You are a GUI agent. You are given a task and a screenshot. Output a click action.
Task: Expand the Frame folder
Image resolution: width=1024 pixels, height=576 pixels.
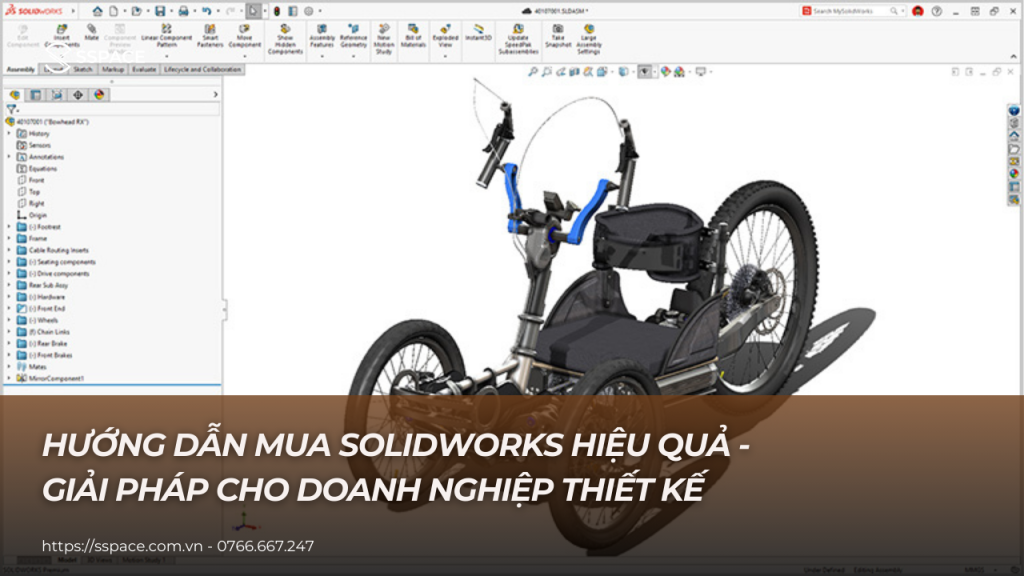(x=9, y=238)
